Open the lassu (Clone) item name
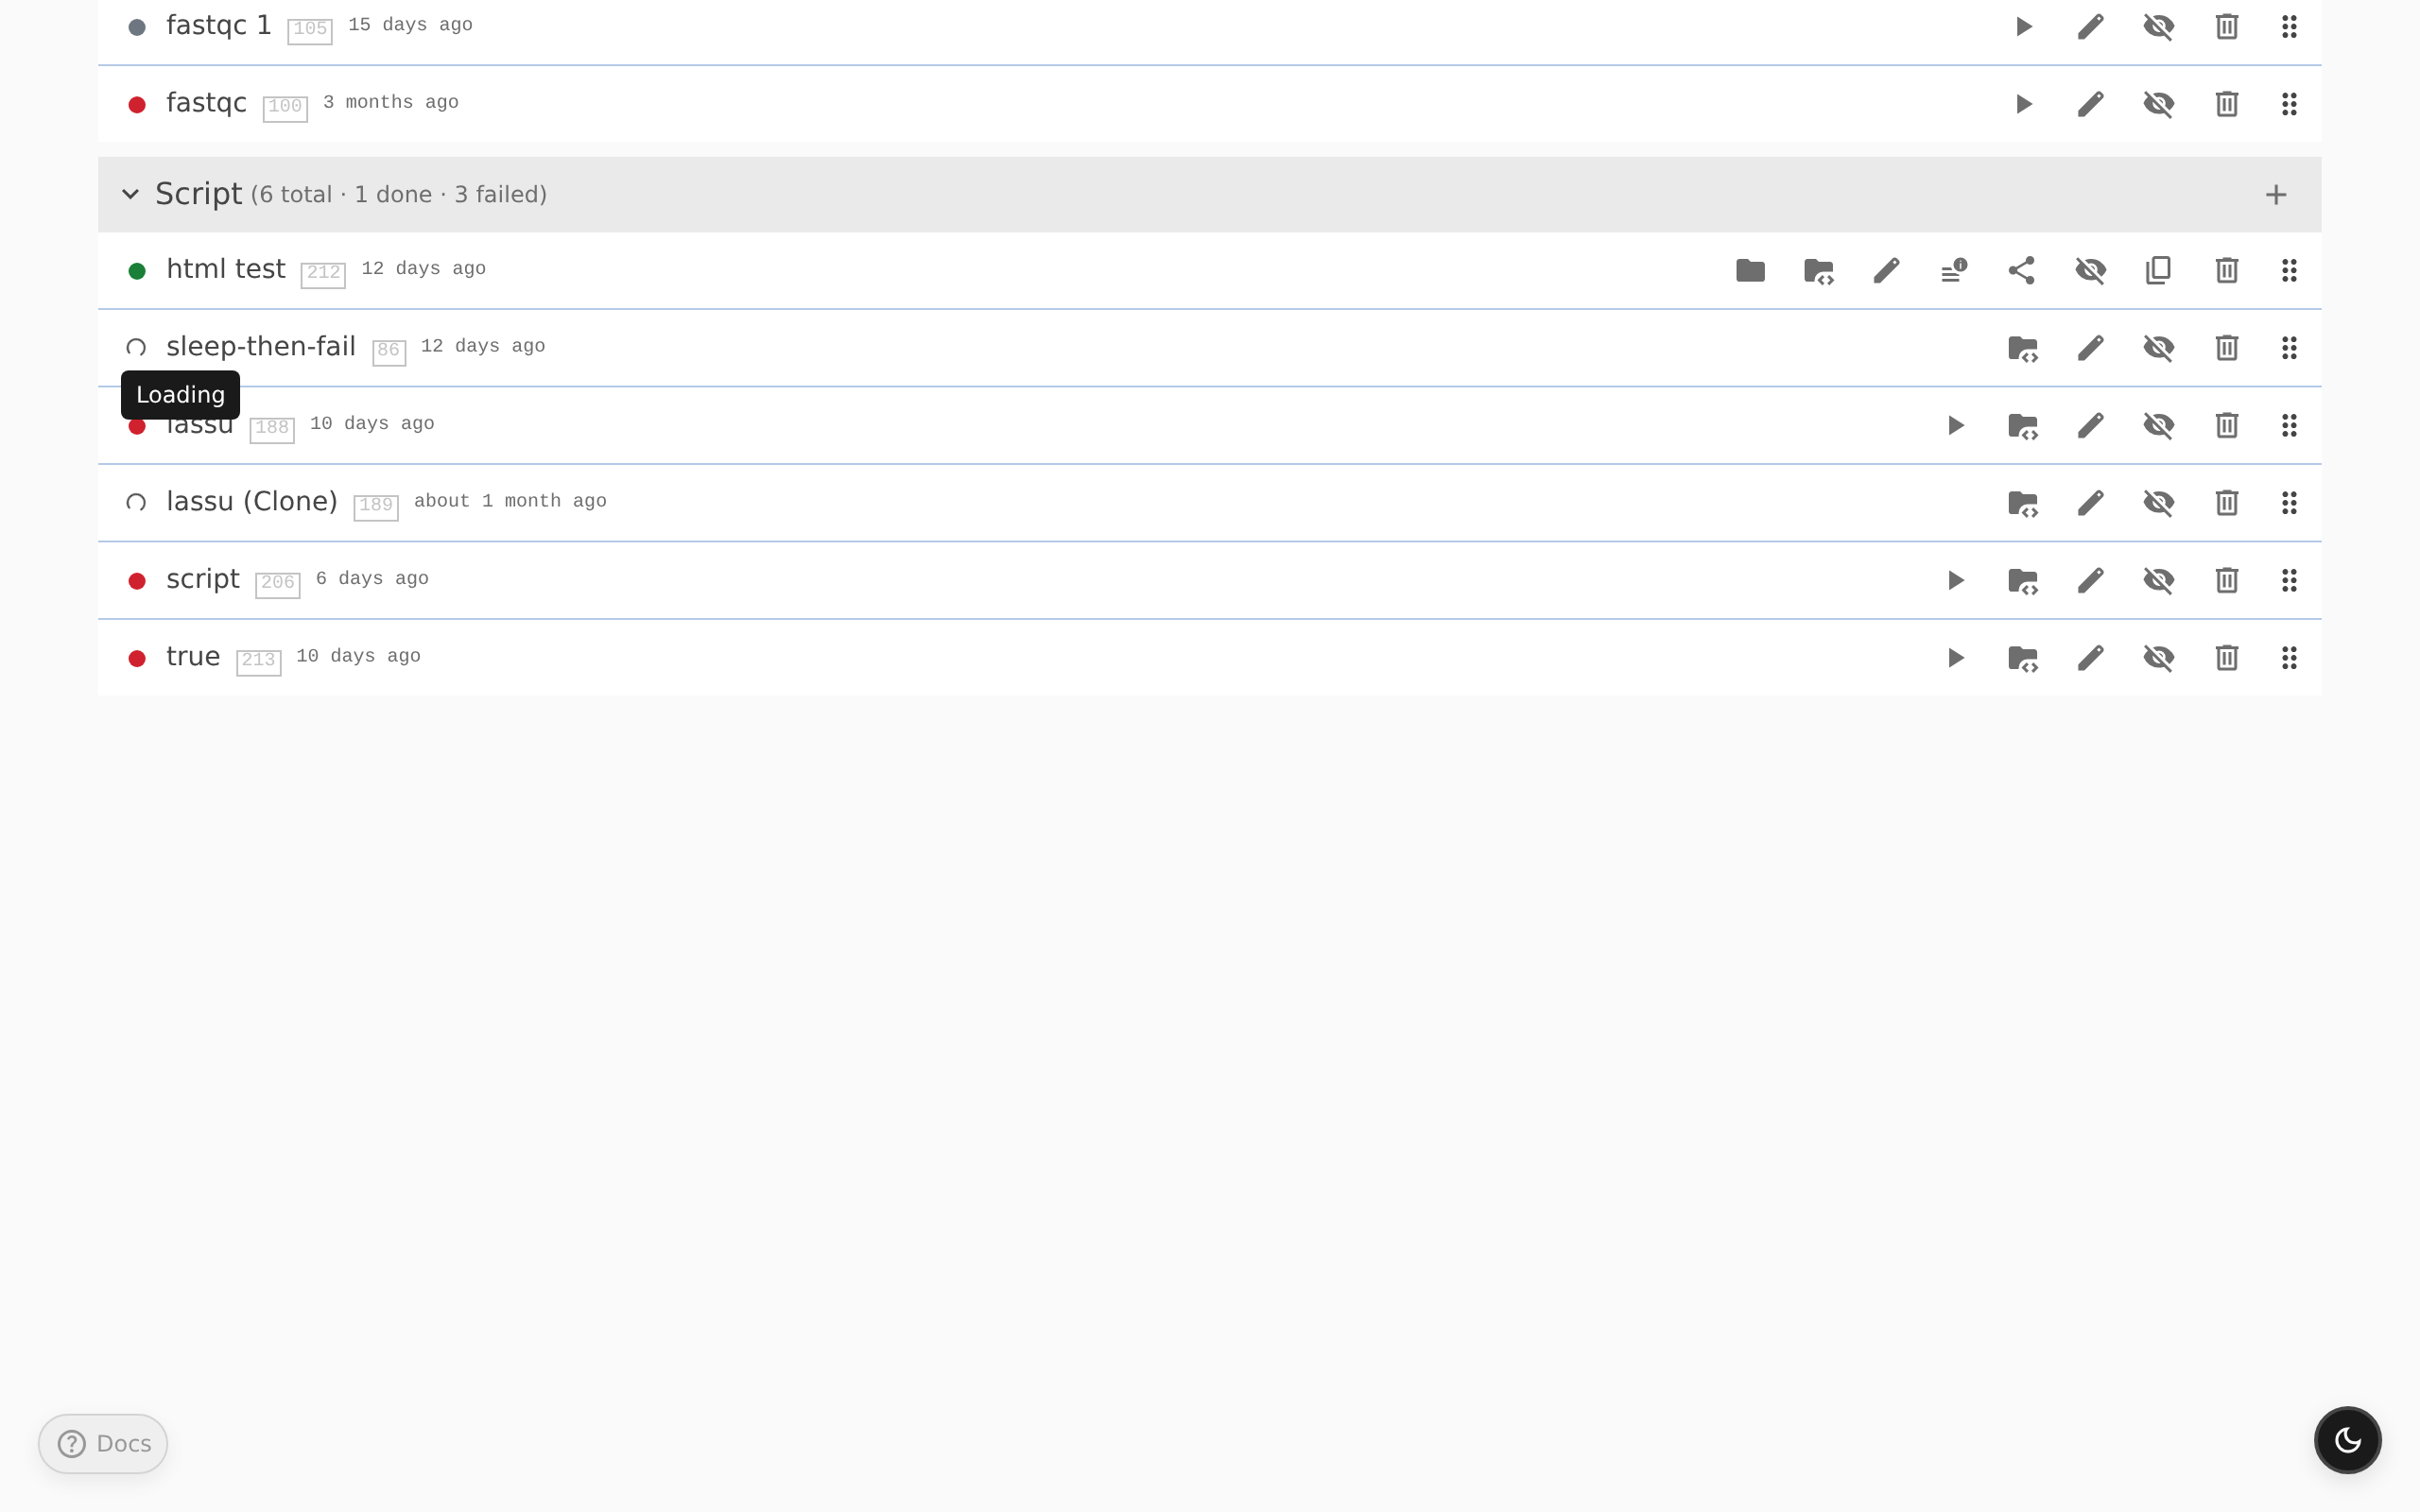This screenshot has width=2420, height=1512. [x=252, y=502]
